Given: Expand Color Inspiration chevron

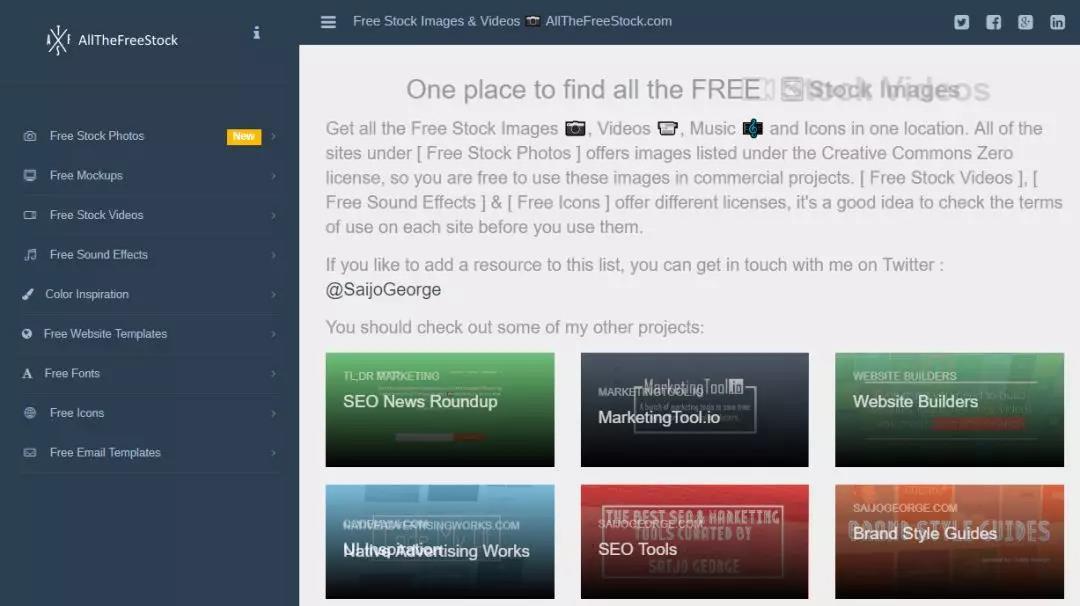Looking at the screenshot, I should (273, 295).
